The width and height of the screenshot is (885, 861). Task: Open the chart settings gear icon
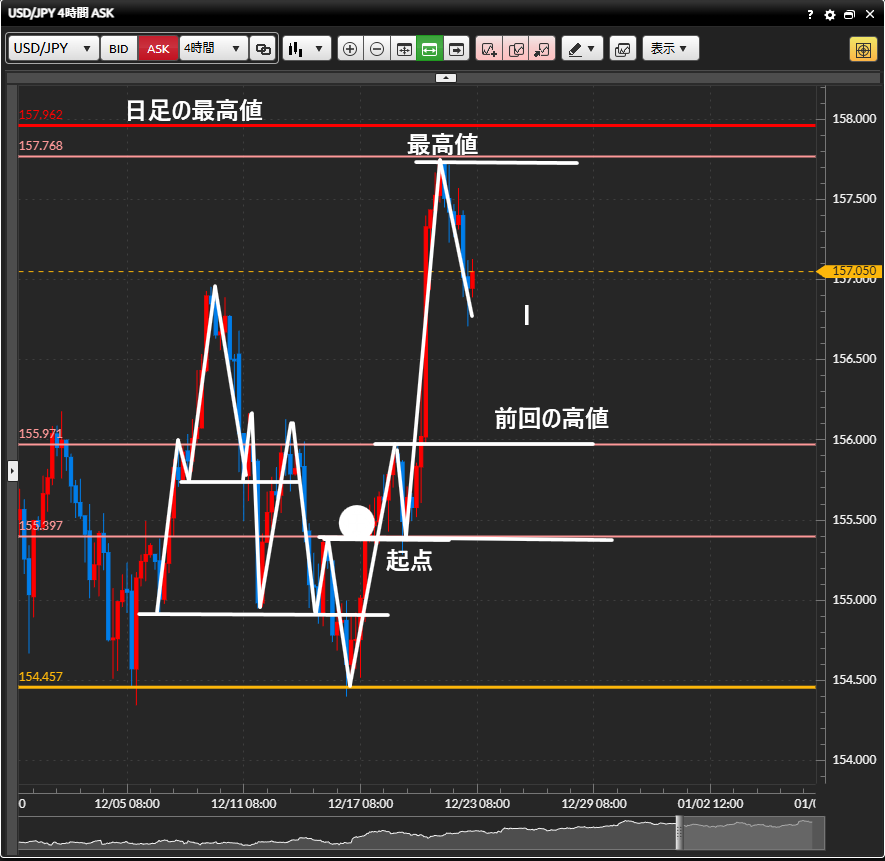(829, 15)
